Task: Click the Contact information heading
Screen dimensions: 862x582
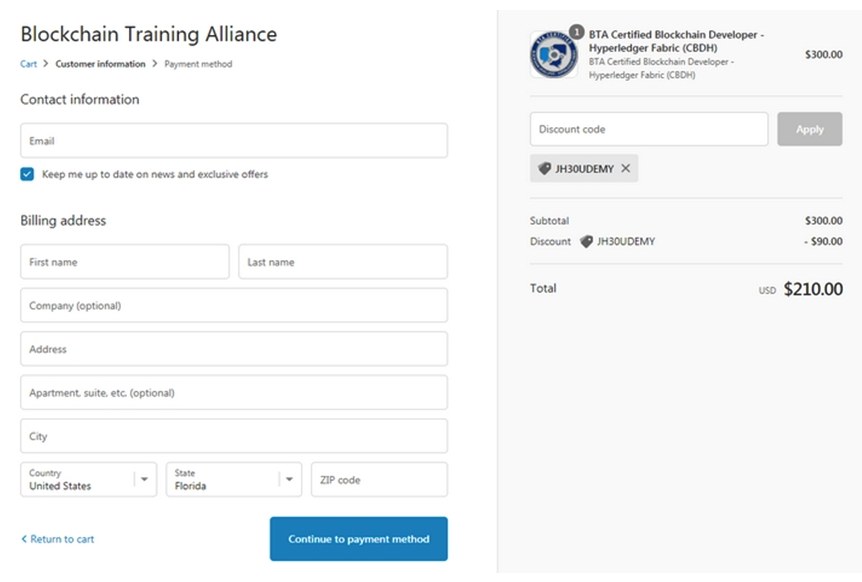Action: (x=80, y=99)
